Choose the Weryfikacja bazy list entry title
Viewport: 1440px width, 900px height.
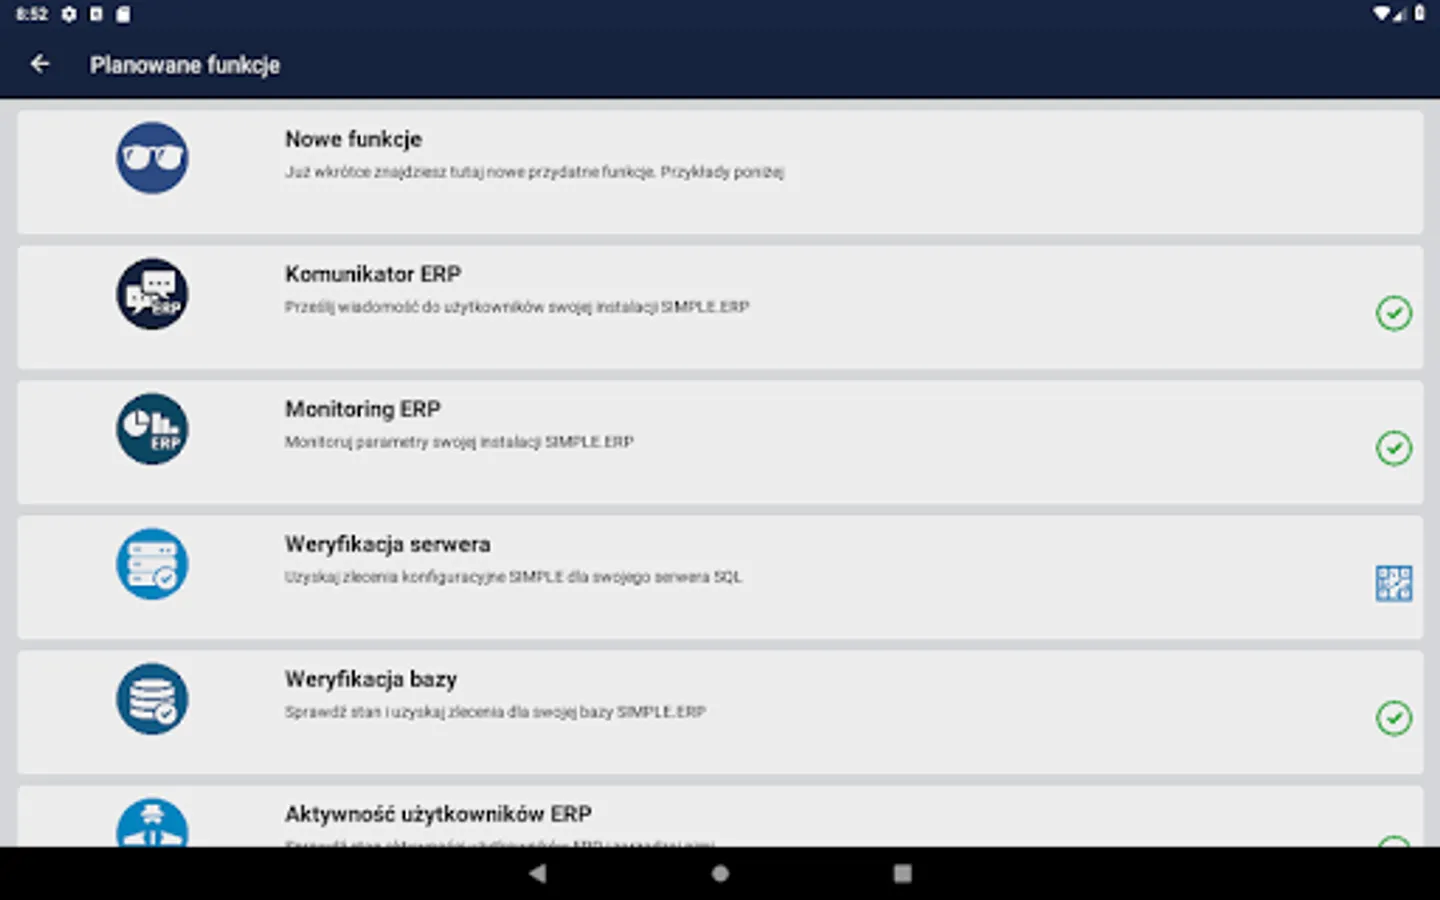(x=371, y=679)
